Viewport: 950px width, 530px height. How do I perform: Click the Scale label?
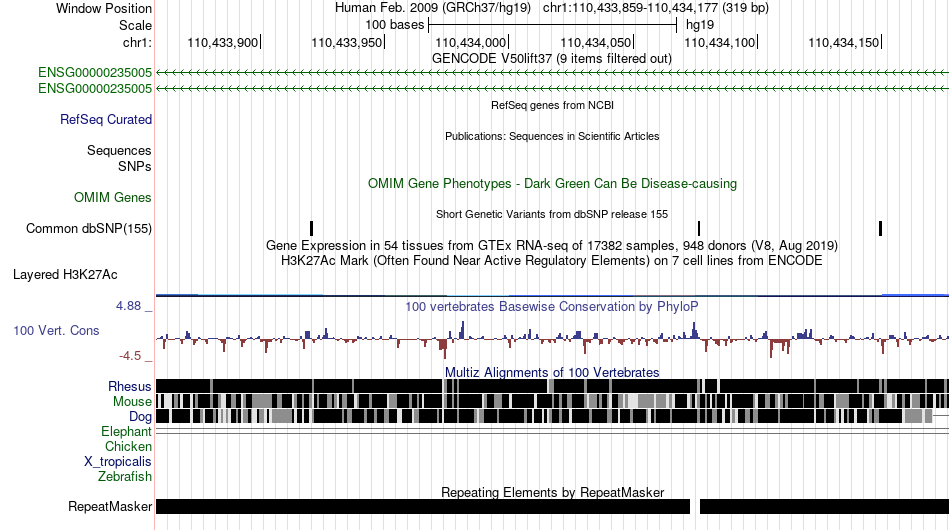point(135,25)
